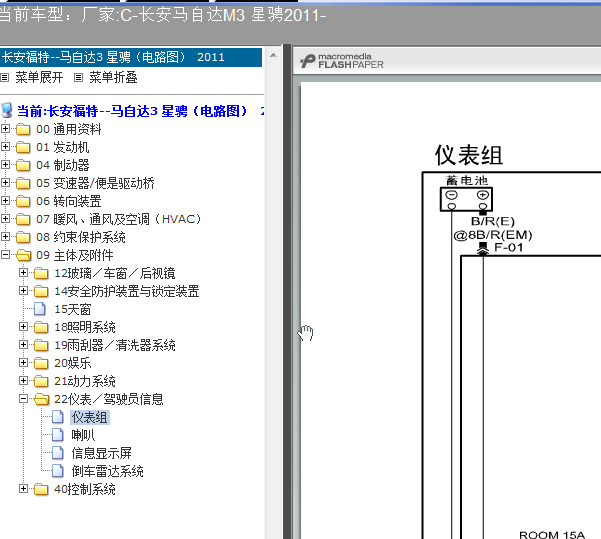
Task: Click the document icon for 倒车雷达系统
Action: [57, 471]
